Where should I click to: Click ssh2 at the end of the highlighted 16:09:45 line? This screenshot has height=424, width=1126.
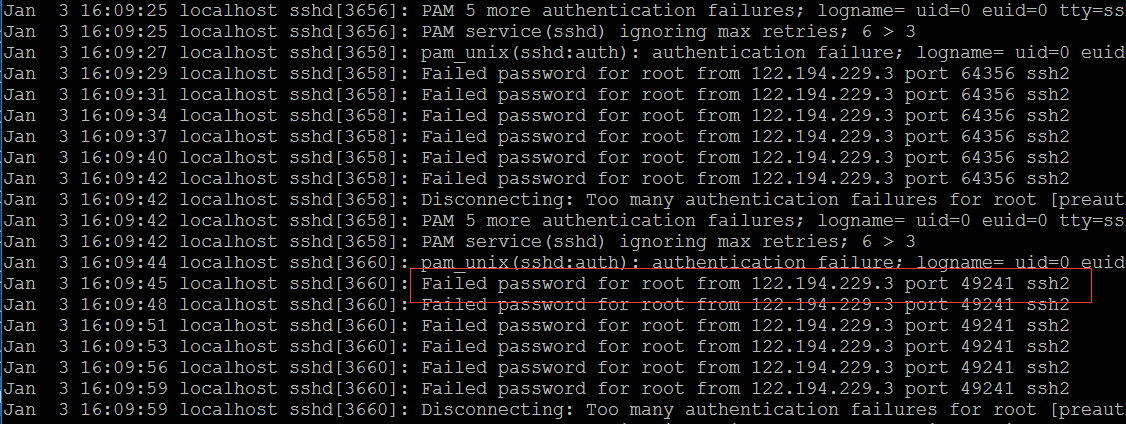pyautogui.click(x=1048, y=284)
